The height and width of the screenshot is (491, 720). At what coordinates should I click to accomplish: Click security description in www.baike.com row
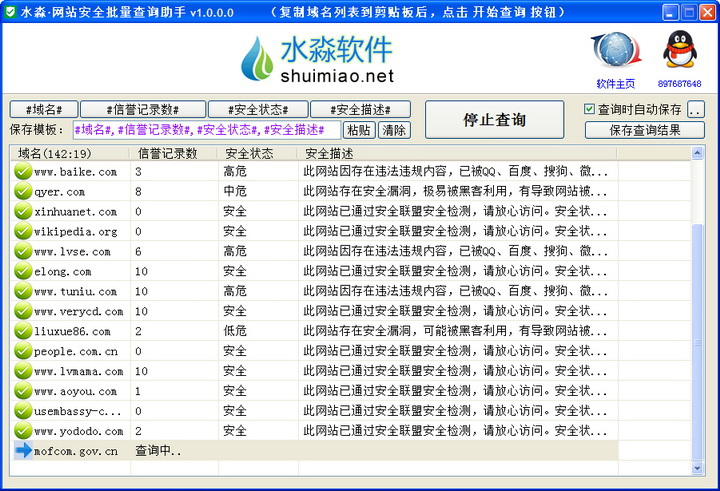click(x=455, y=171)
